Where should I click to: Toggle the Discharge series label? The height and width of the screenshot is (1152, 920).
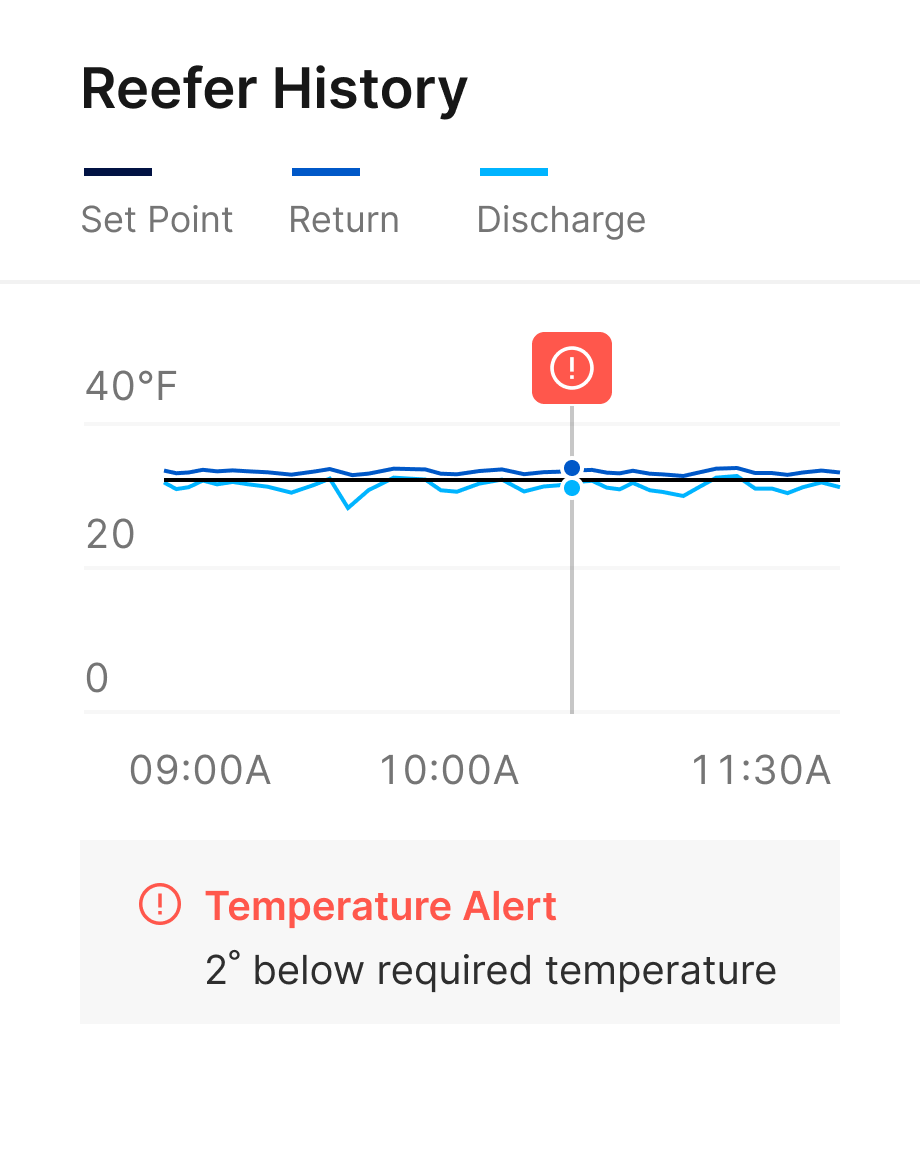point(561,220)
